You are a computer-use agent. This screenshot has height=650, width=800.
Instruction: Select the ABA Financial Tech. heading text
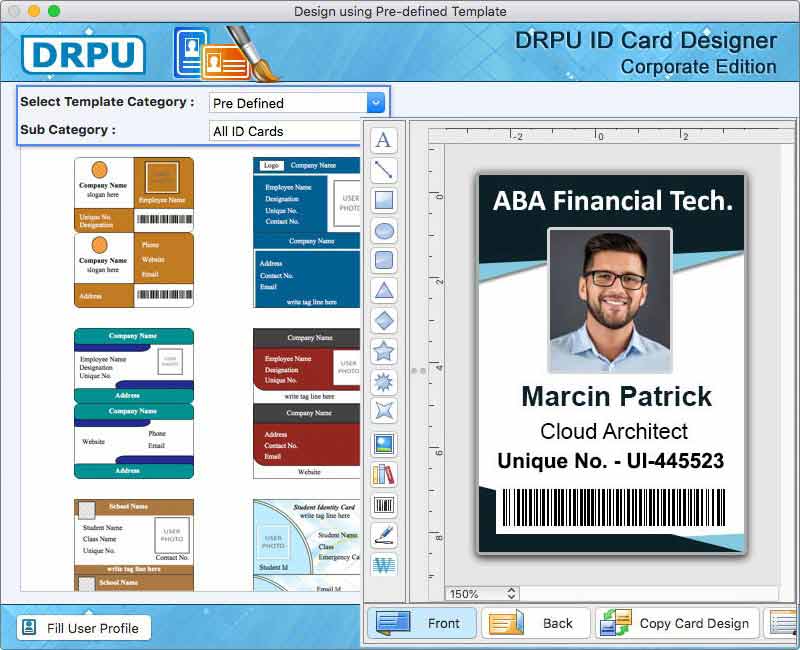point(613,201)
